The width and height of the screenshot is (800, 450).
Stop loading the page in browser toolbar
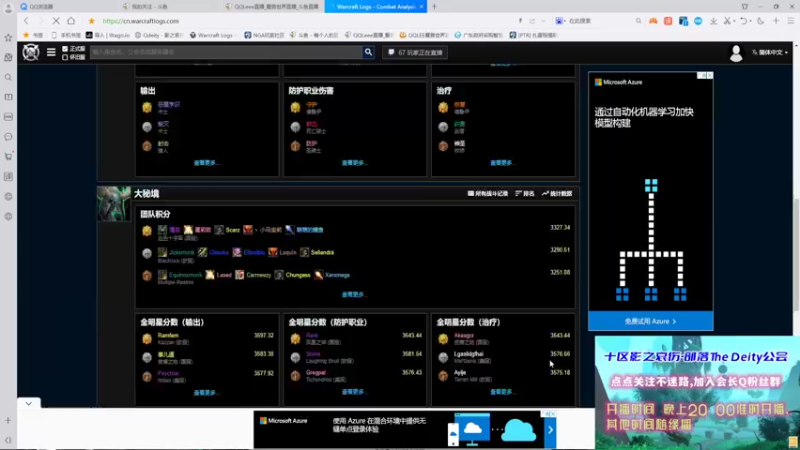[56, 21]
